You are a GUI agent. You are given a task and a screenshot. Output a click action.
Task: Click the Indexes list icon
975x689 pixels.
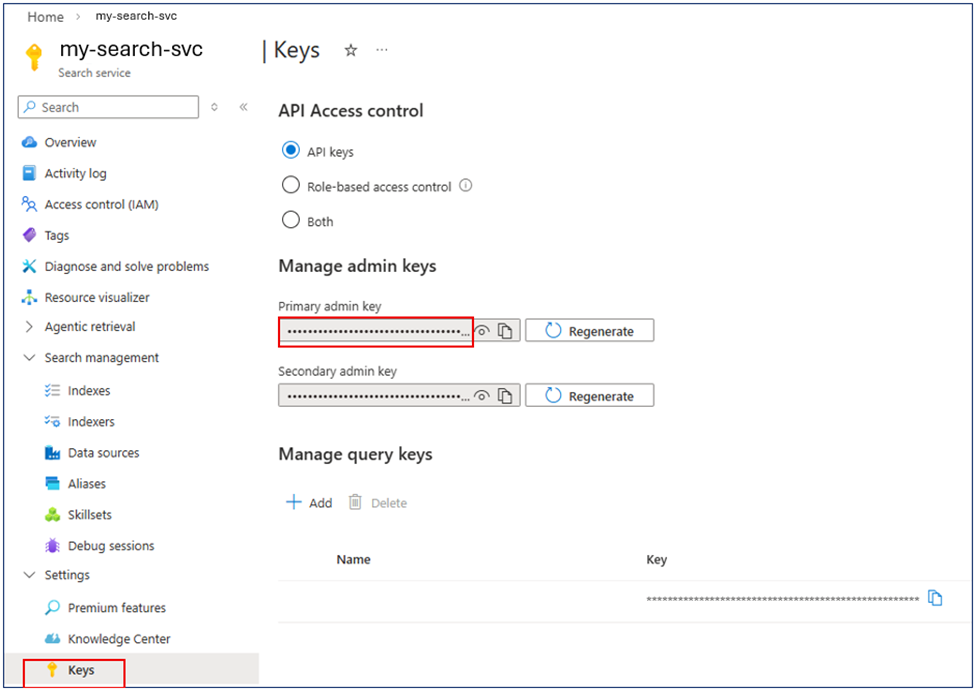pyautogui.click(x=52, y=391)
